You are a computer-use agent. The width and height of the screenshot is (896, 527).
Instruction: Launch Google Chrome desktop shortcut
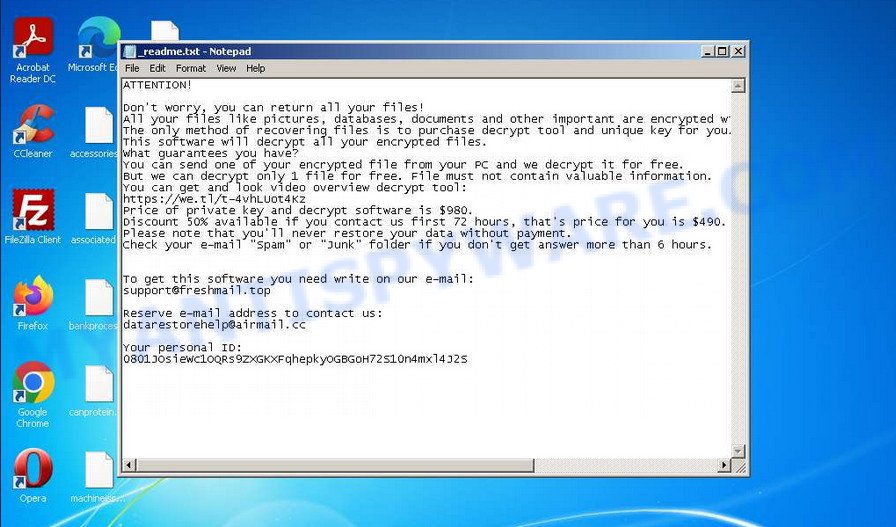33,395
